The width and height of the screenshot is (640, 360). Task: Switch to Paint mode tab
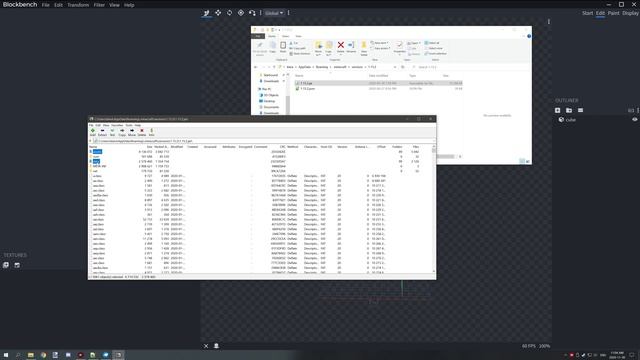(613, 13)
